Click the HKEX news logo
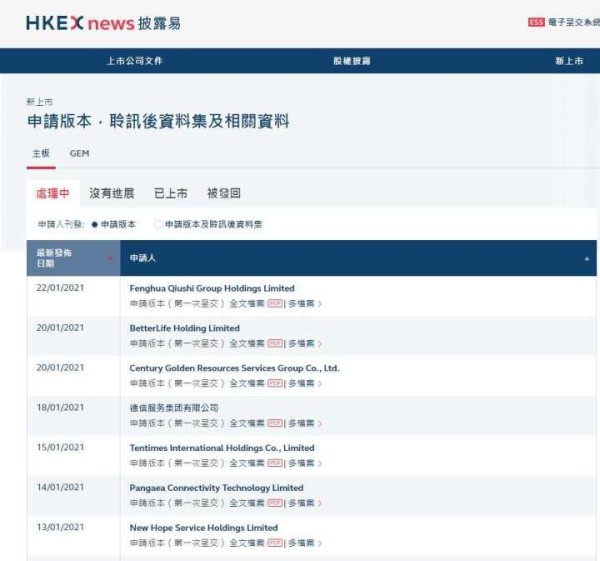The image size is (600, 561). pyautogui.click(x=103, y=23)
